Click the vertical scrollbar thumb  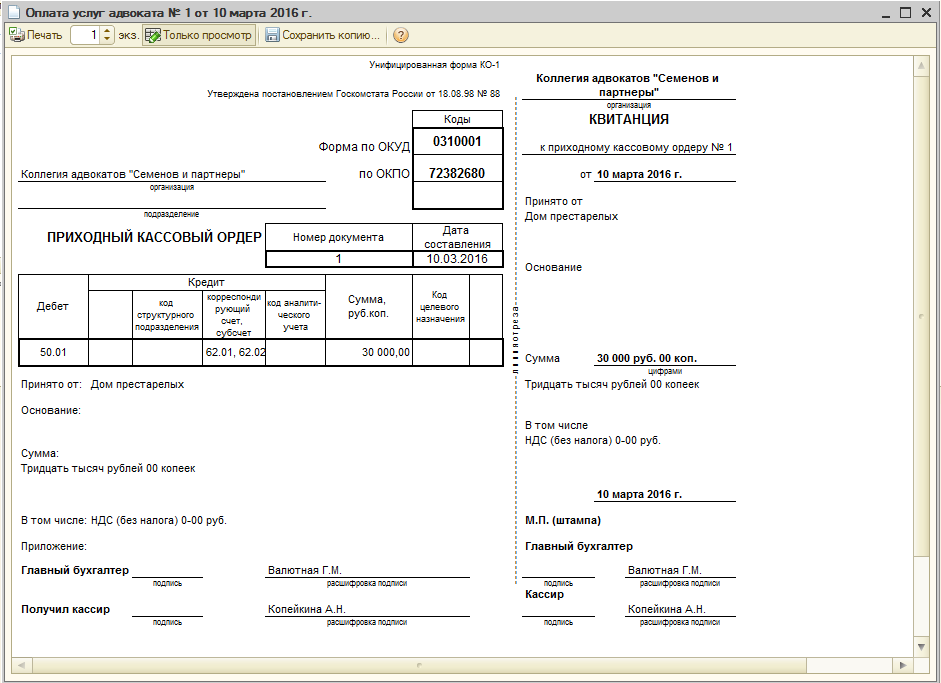pos(921,316)
